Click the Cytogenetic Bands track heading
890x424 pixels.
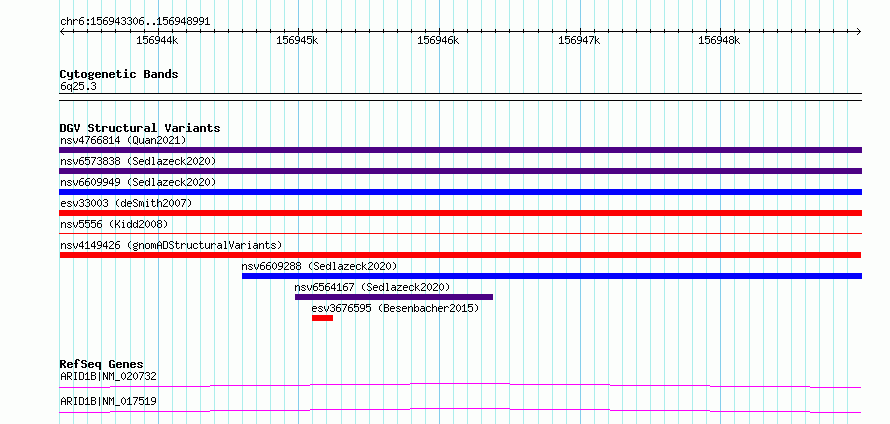tap(119, 74)
